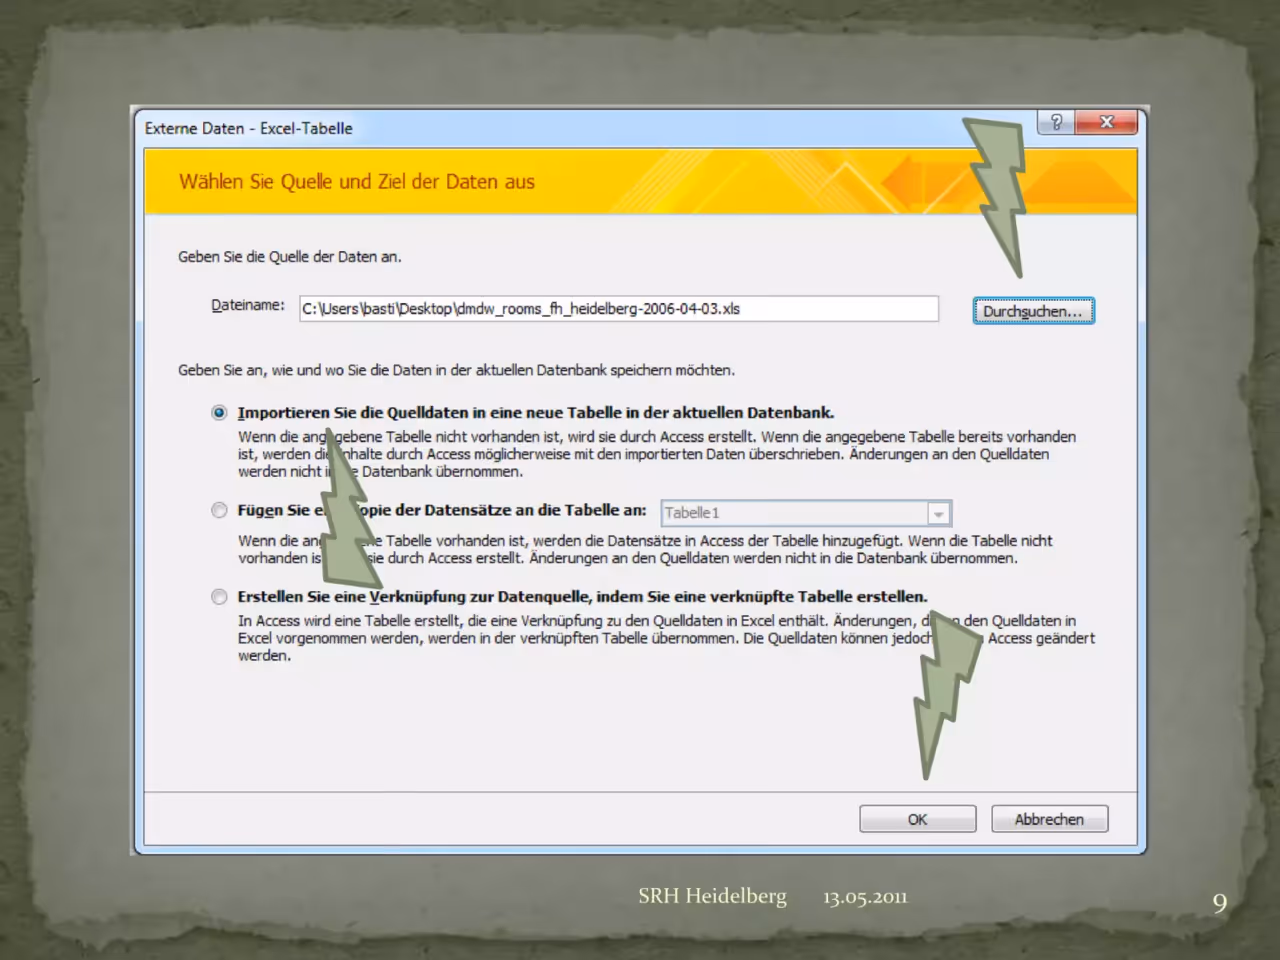Select the Importieren Sie die Quelldaten radio button
Image resolution: width=1280 pixels, height=960 pixels.
[x=219, y=413]
